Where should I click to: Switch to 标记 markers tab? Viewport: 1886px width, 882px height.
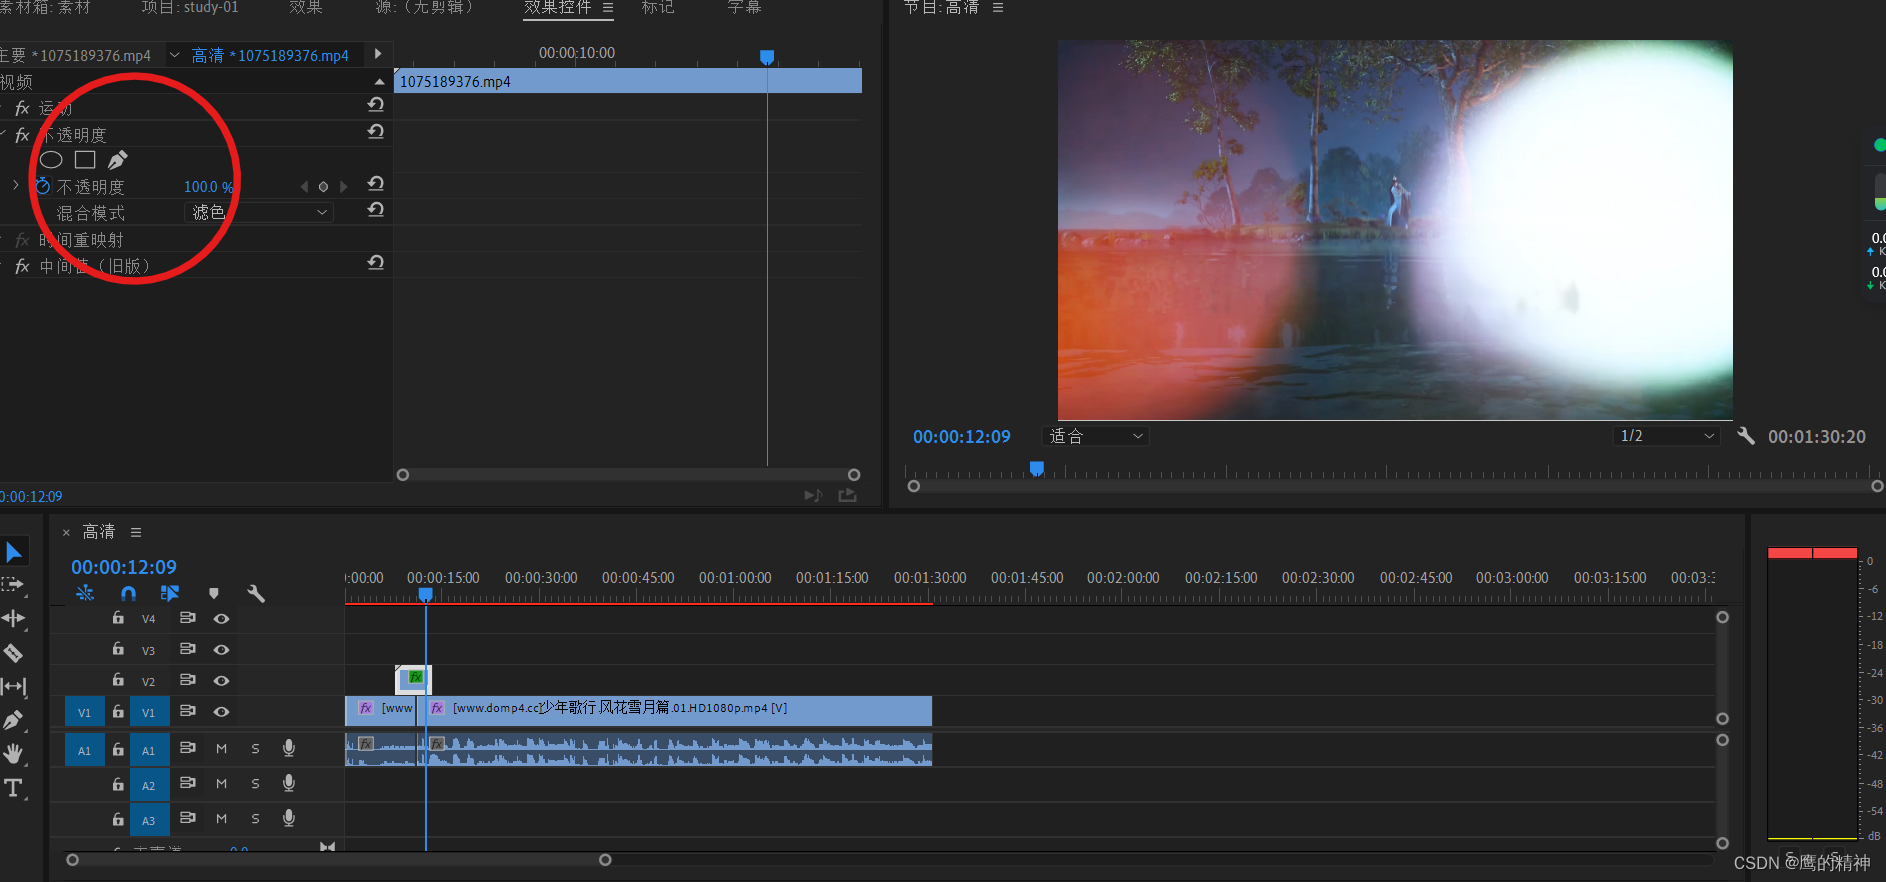click(658, 7)
